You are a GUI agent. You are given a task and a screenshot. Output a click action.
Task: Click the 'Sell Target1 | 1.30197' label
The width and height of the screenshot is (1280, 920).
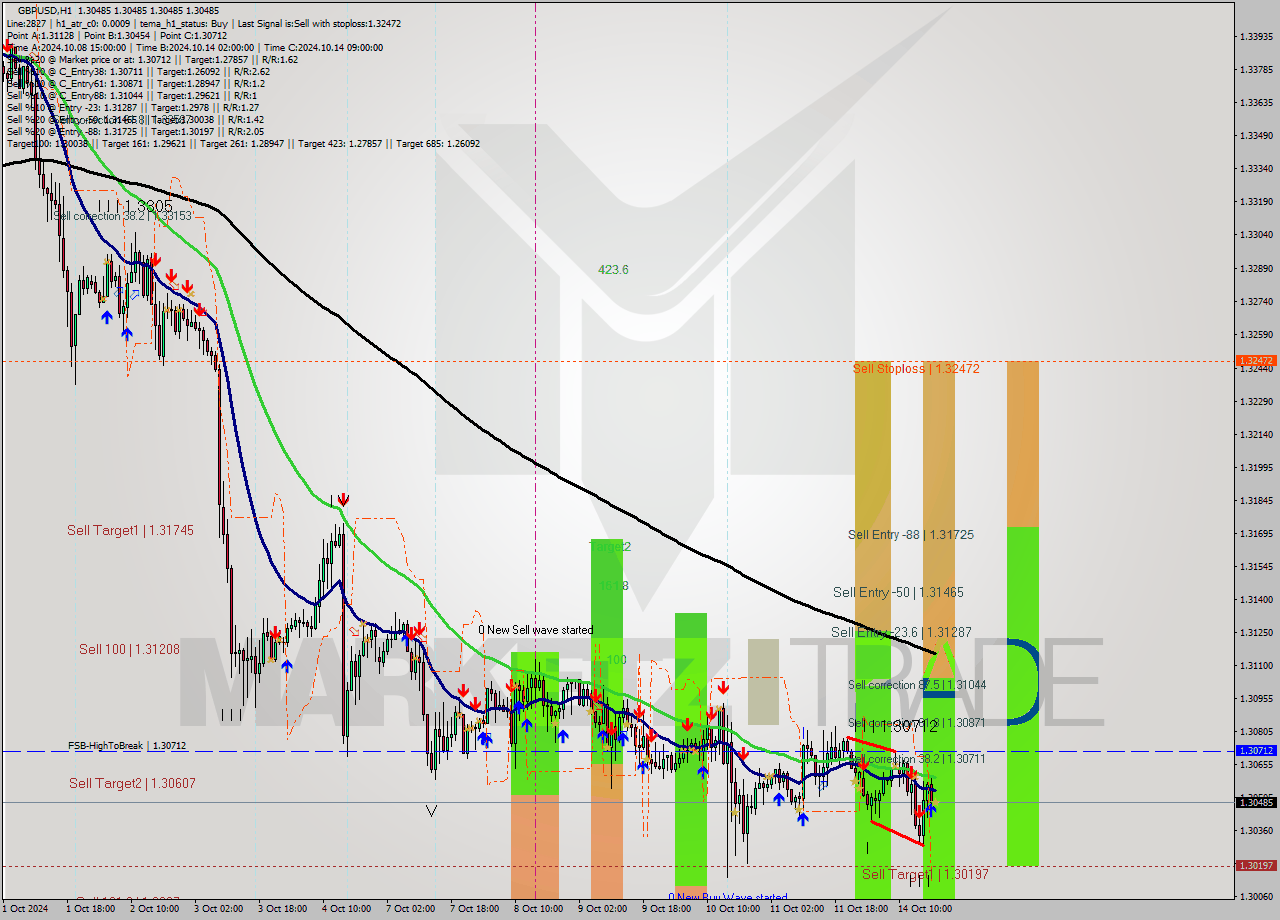925,874
